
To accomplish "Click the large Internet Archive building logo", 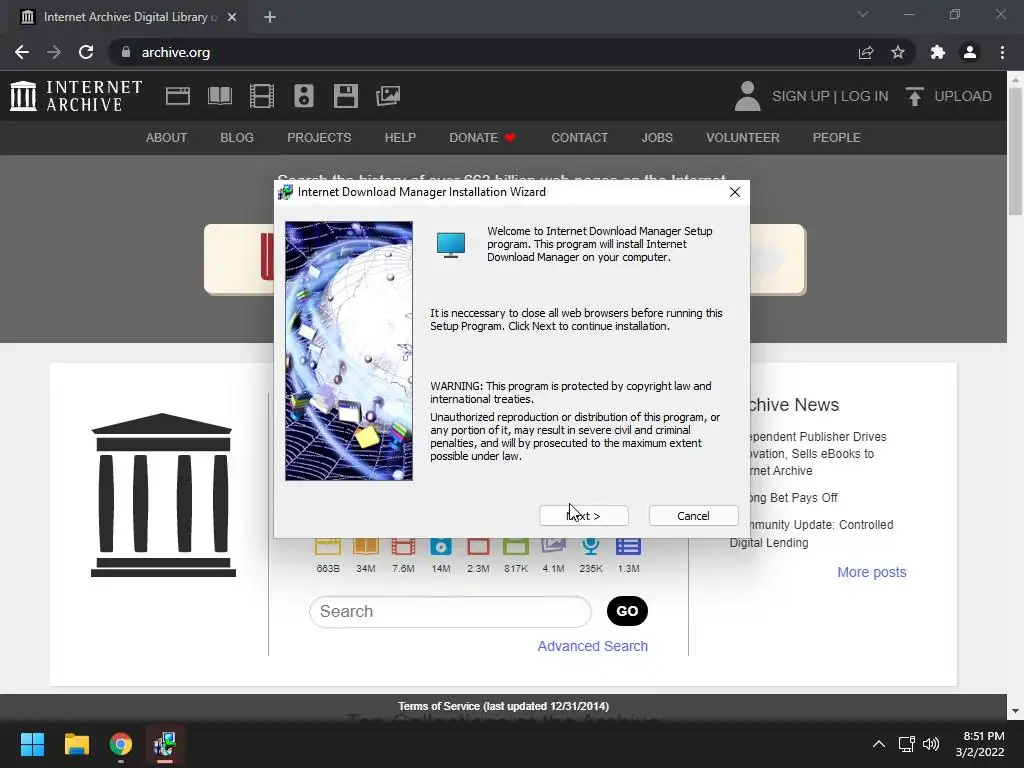I will pos(163,495).
